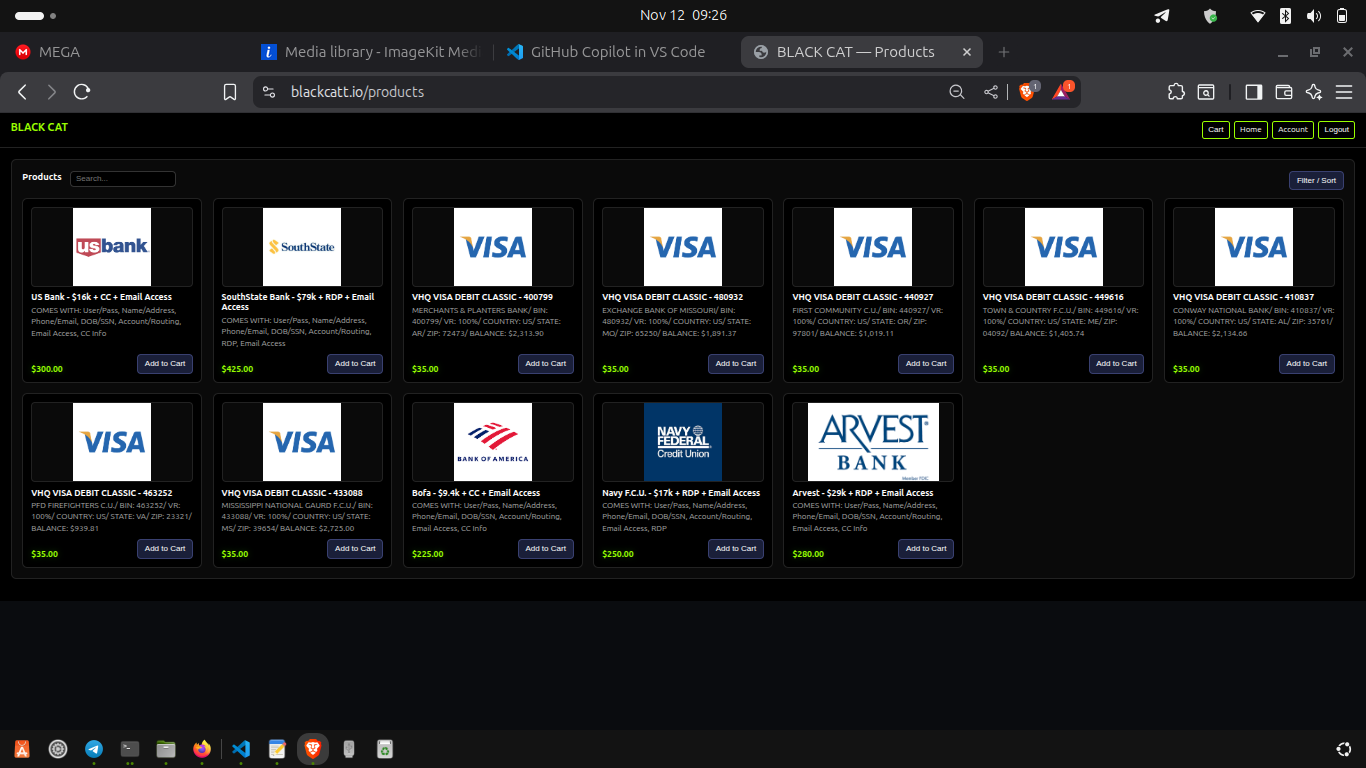Open the Brave Wallet icon
The width and height of the screenshot is (1366, 768).
tap(1284, 92)
